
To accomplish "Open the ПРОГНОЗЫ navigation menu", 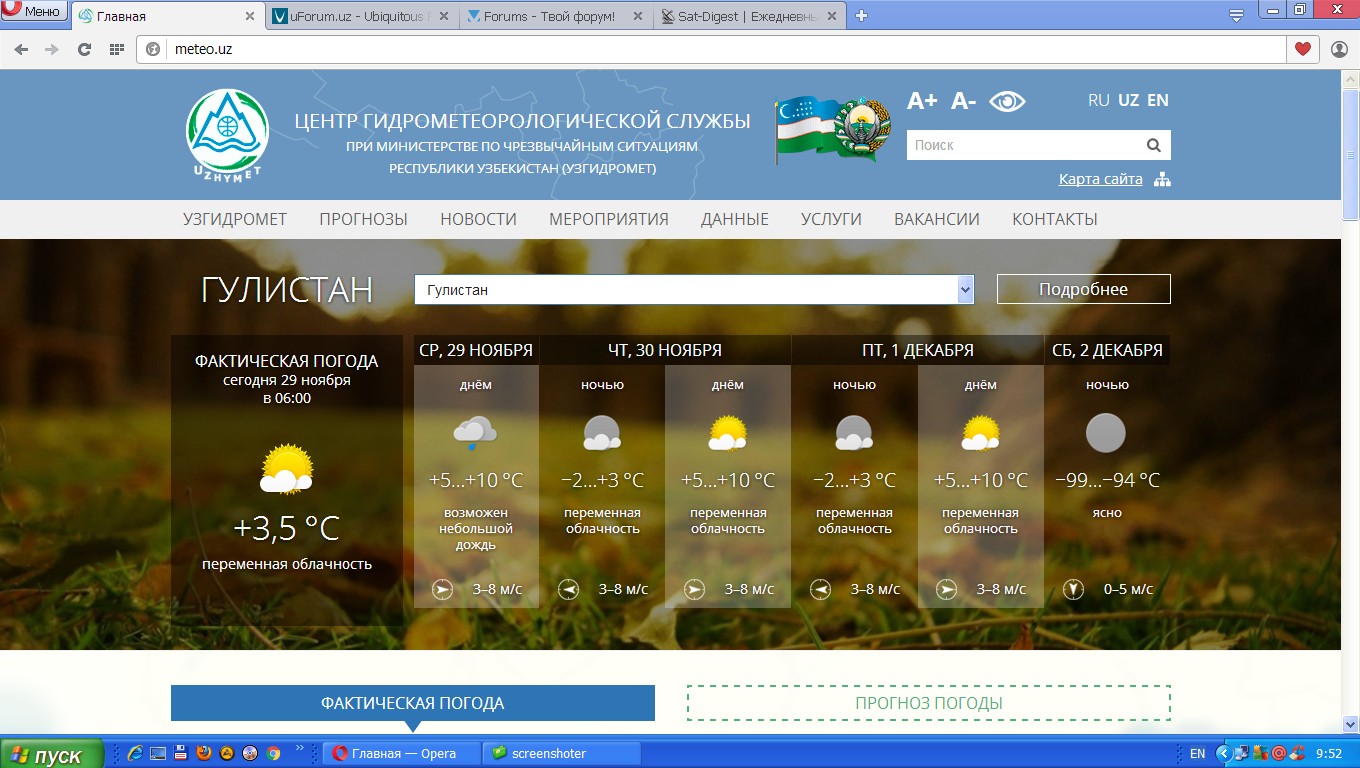I will 363,219.
